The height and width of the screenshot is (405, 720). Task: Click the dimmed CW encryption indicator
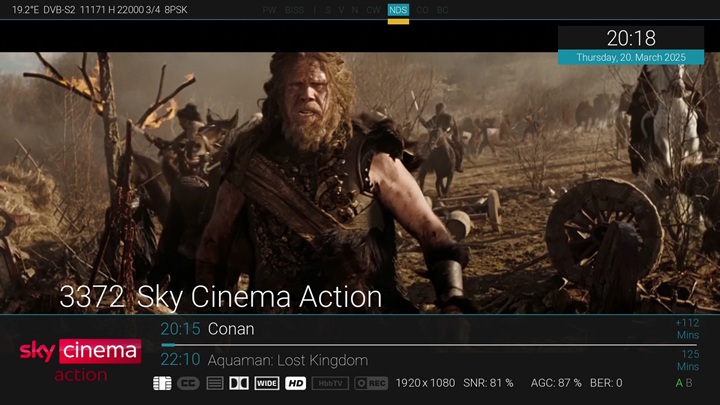(x=373, y=10)
